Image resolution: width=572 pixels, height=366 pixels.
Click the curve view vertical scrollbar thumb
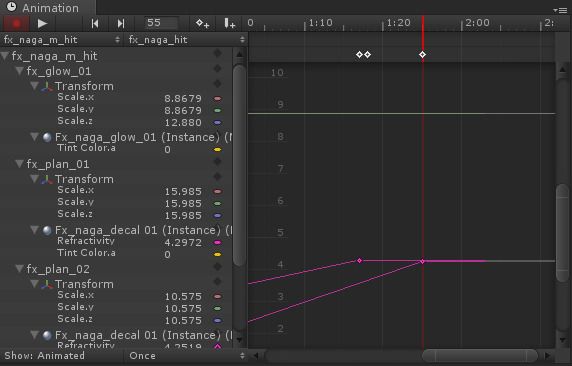tap(563, 234)
